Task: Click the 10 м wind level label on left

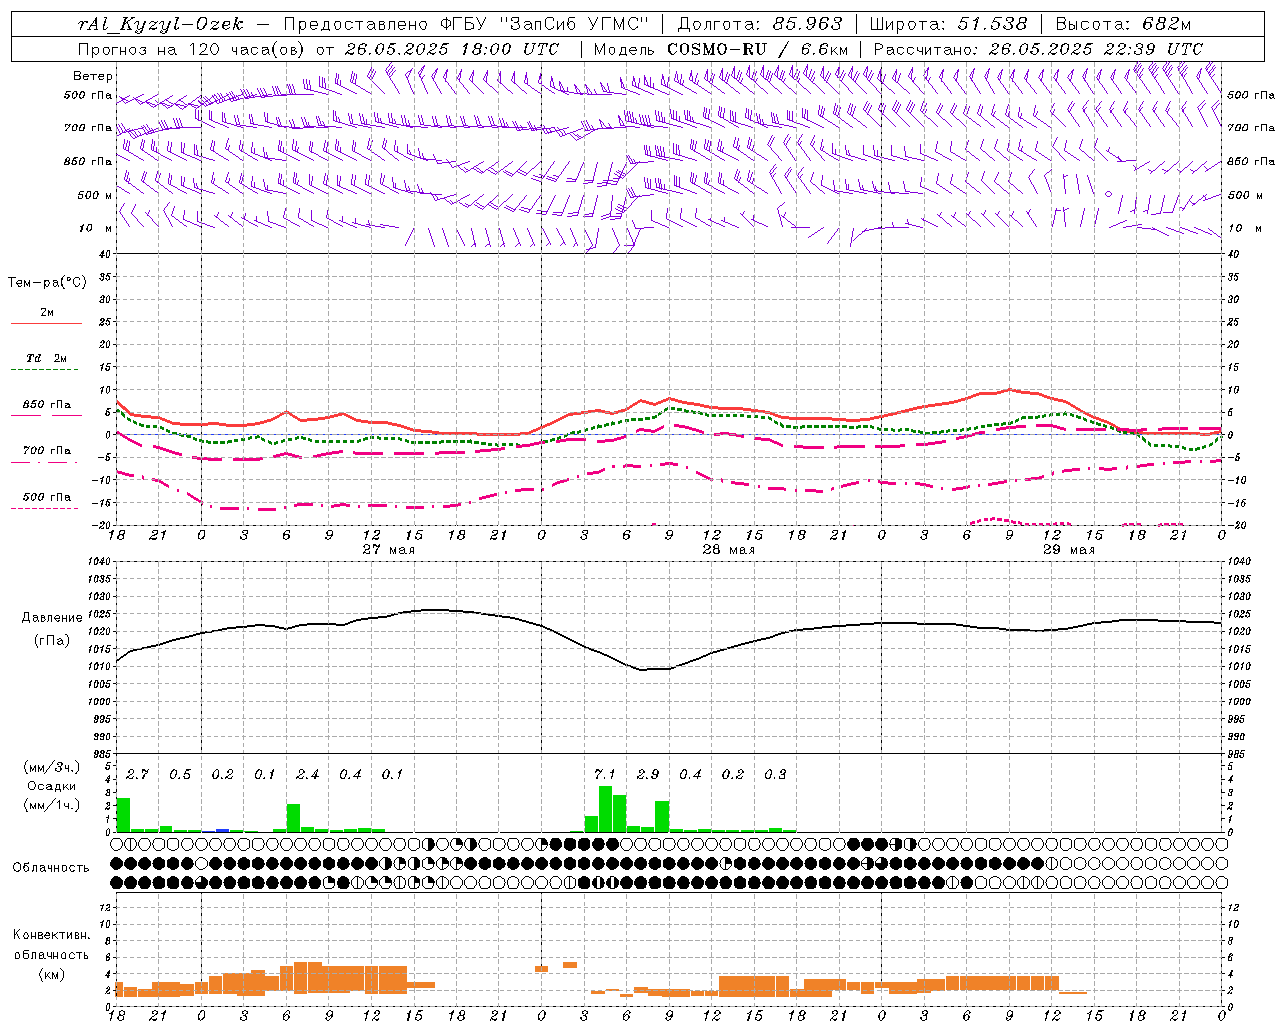Action: pyautogui.click(x=96, y=228)
